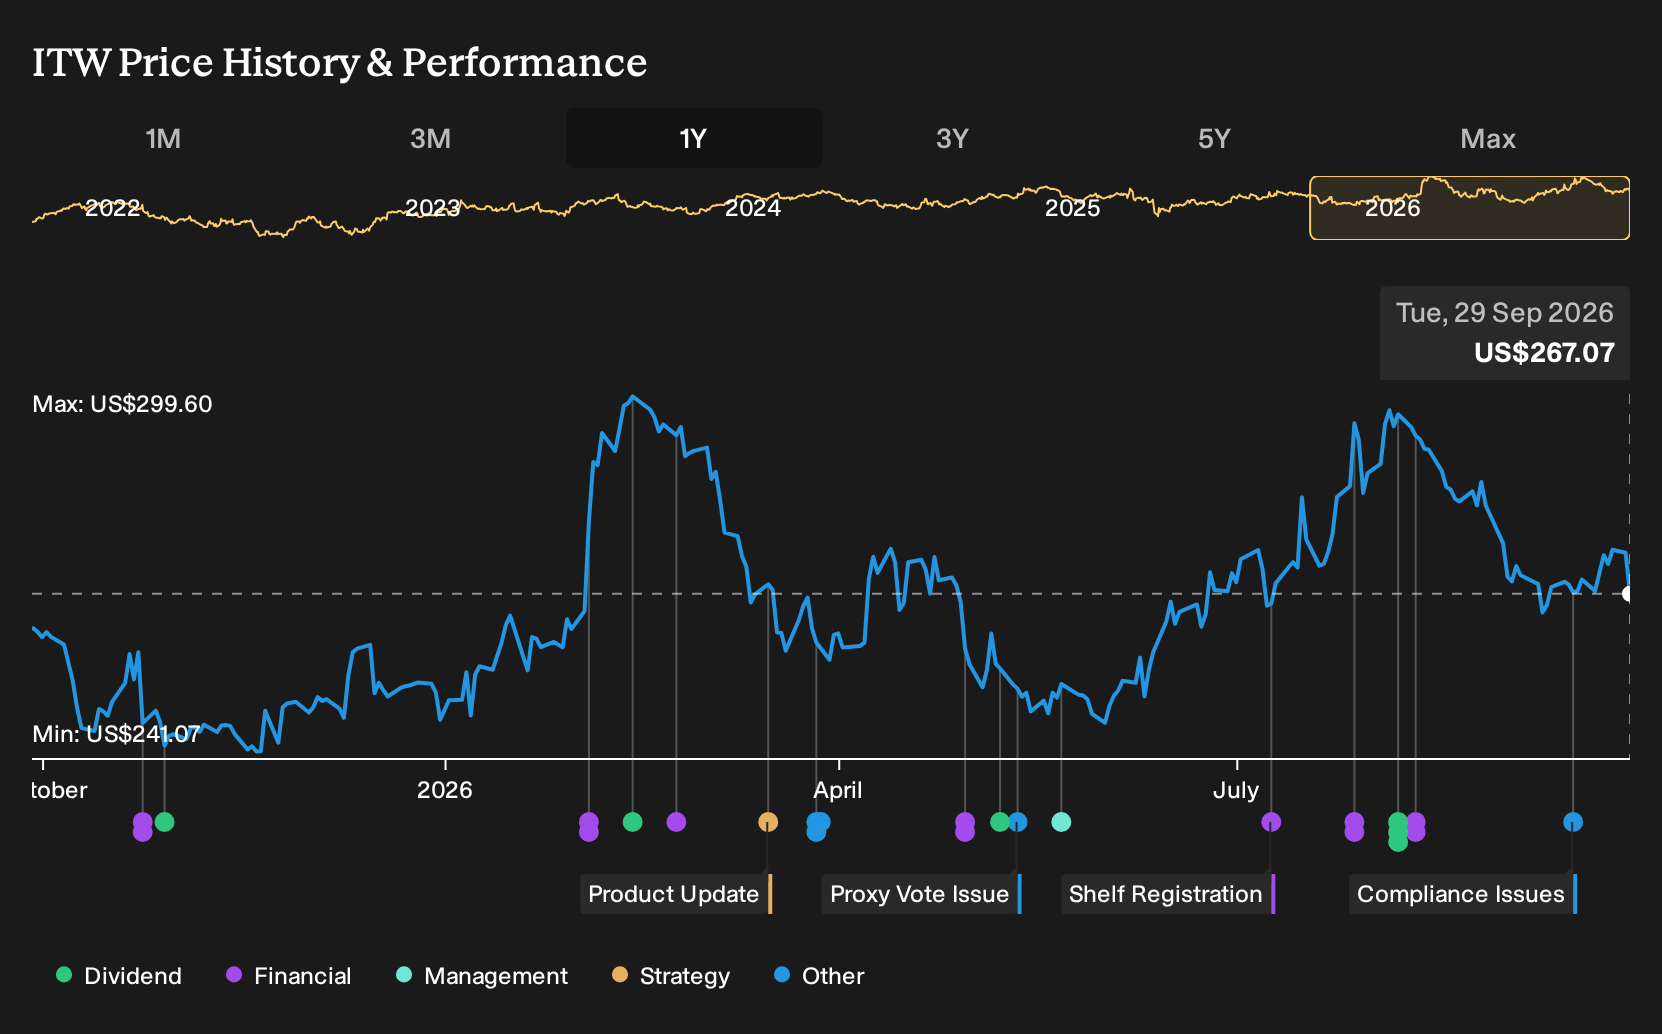This screenshot has height=1034, width=1662.
Task: Click the orange Strategy event dot
Action: click(x=768, y=822)
